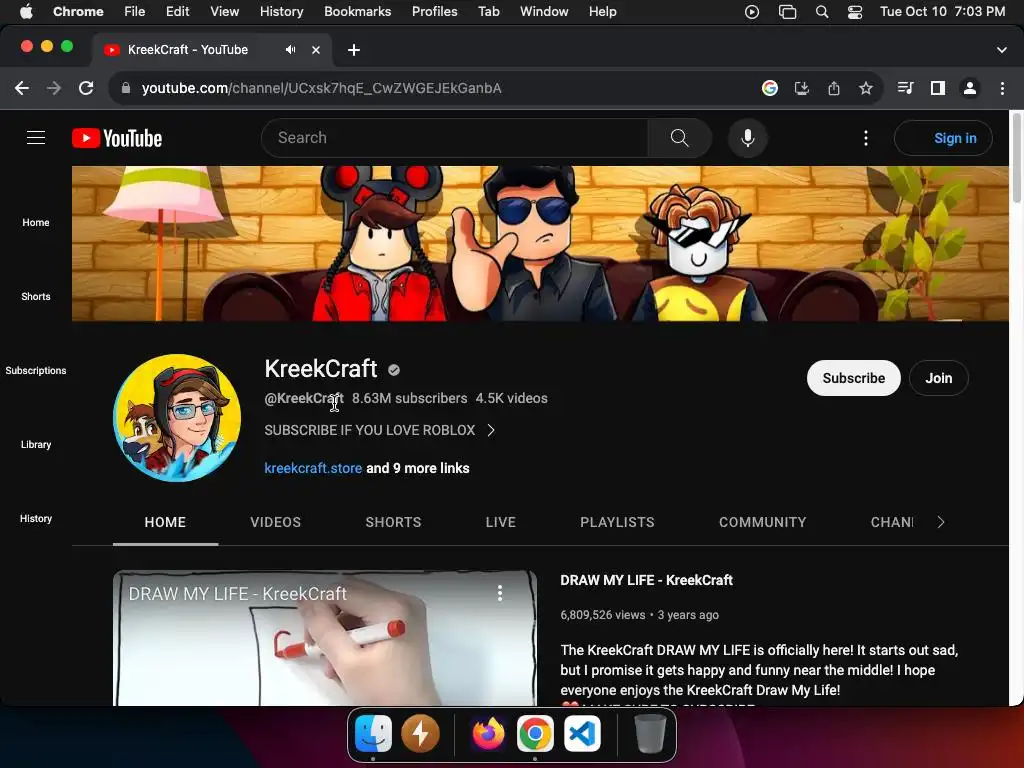Open Control Center in menu bar
Viewport: 1024px width, 768px height.
pos(855,12)
